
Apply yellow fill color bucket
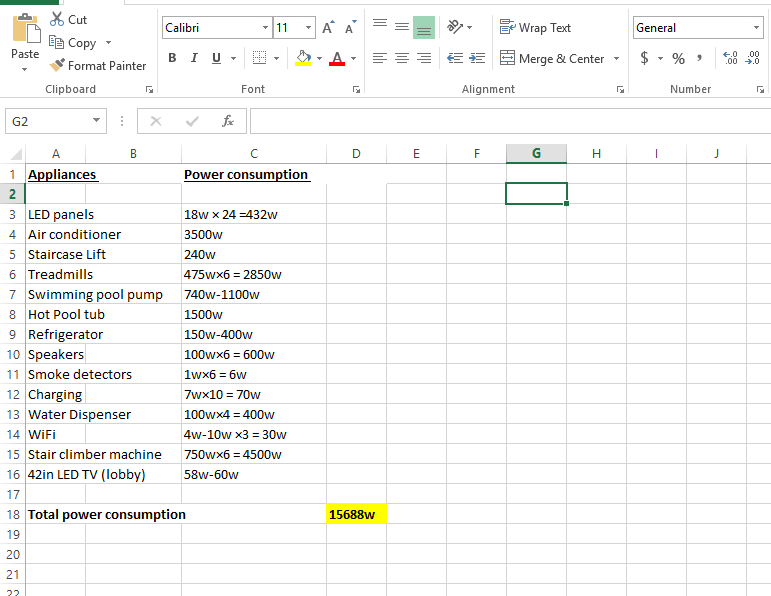point(303,58)
